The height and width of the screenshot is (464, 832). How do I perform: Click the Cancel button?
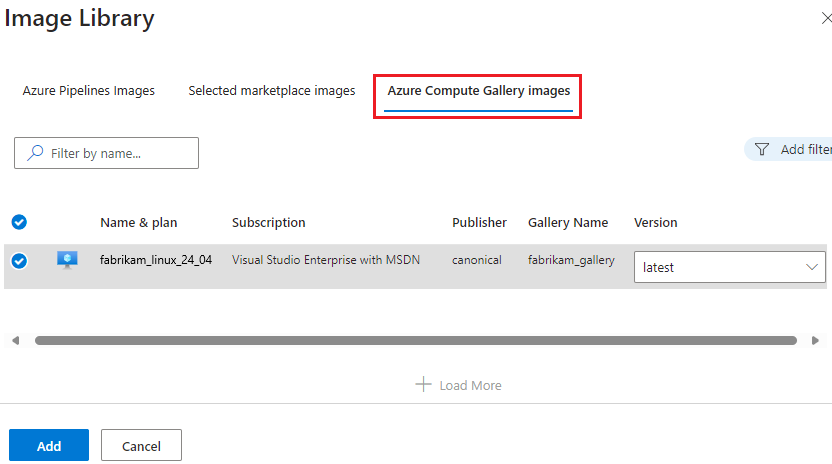(x=140, y=446)
